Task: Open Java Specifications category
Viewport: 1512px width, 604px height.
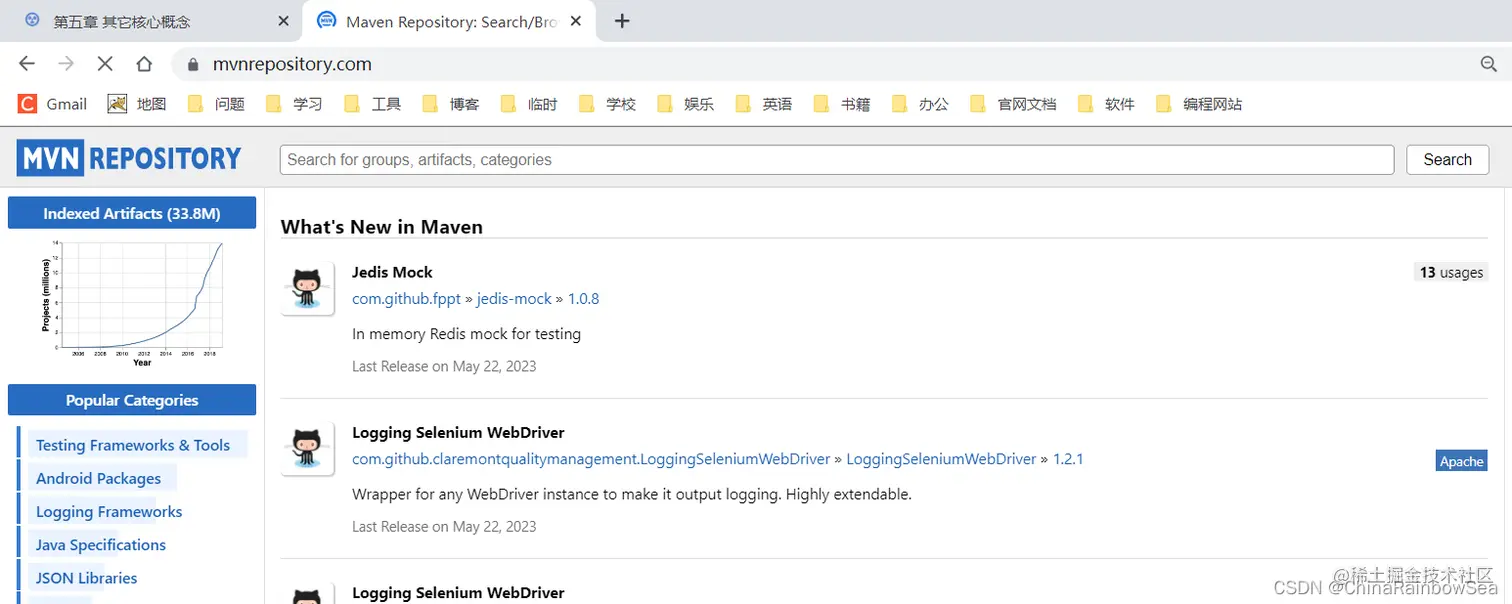Action: click(x=101, y=545)
